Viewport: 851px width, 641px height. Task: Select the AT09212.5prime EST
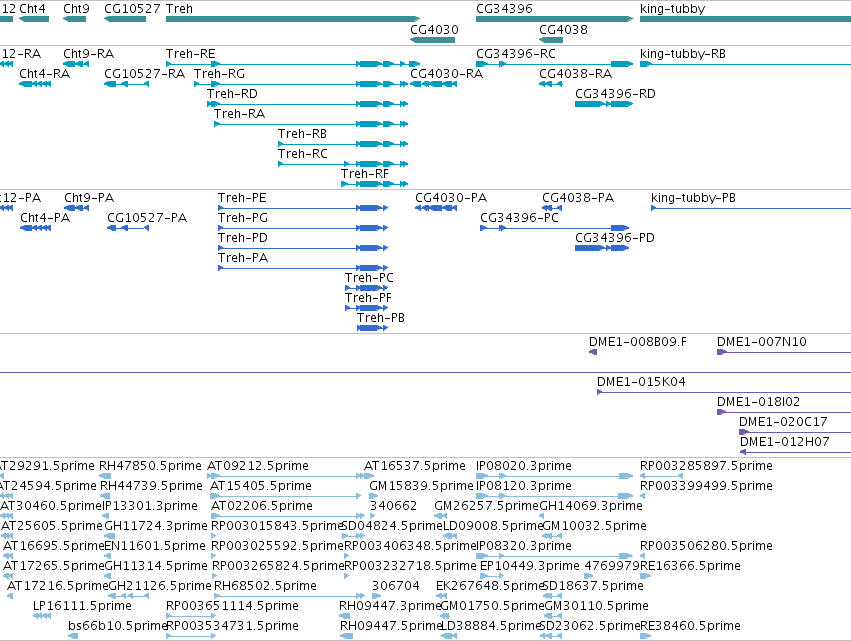coord(291,476)
